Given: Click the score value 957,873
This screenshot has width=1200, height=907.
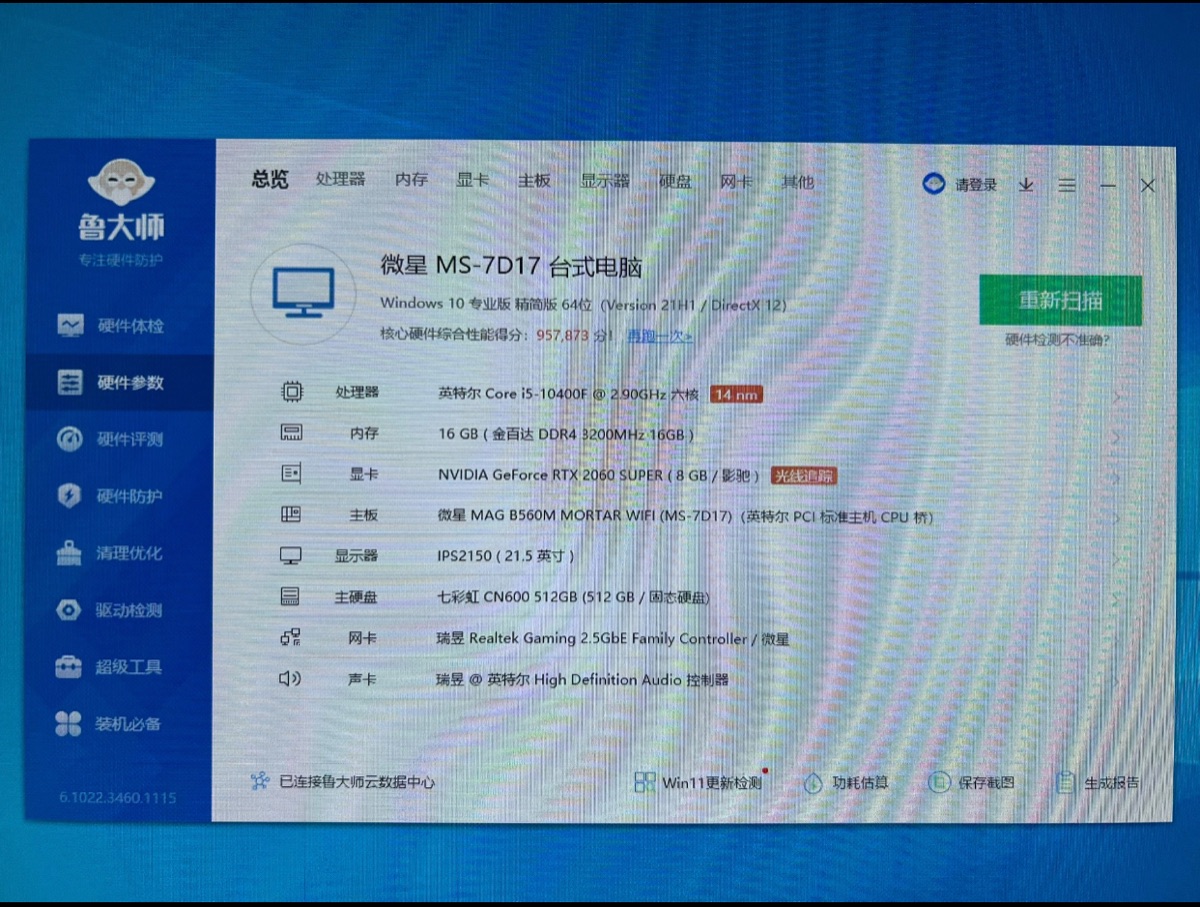Looking at the screenshot, I should (x=563, y=336).
